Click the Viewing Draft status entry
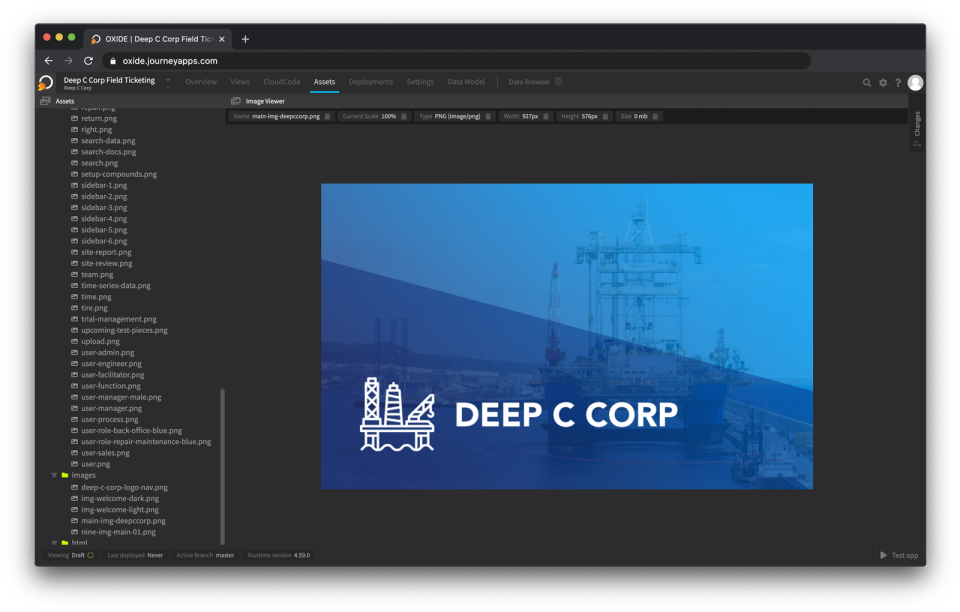 tap(70, 555)
